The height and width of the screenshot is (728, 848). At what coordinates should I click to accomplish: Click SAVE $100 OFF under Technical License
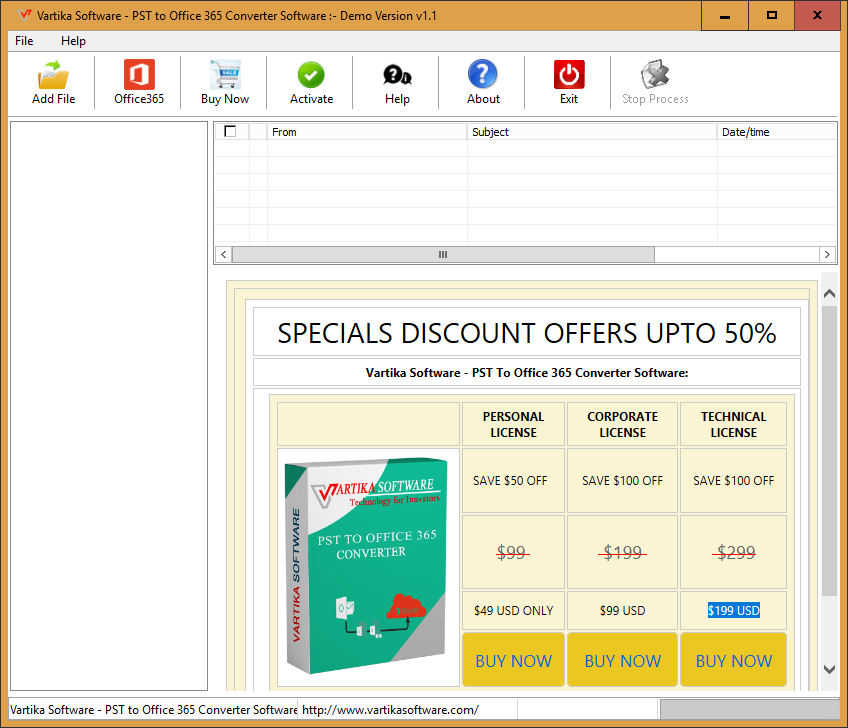pos(733,480)
